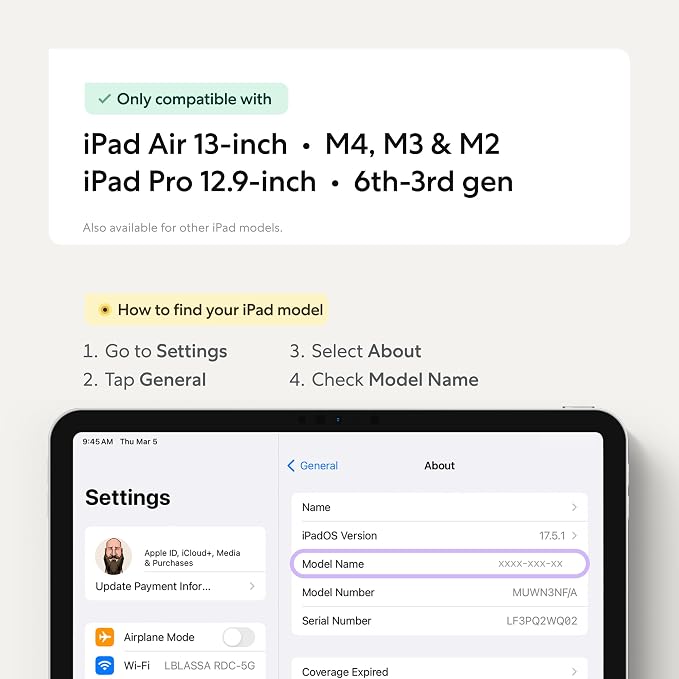This screenshot has width=679, height=679.
Task: Click the About title
Action: 439,466
